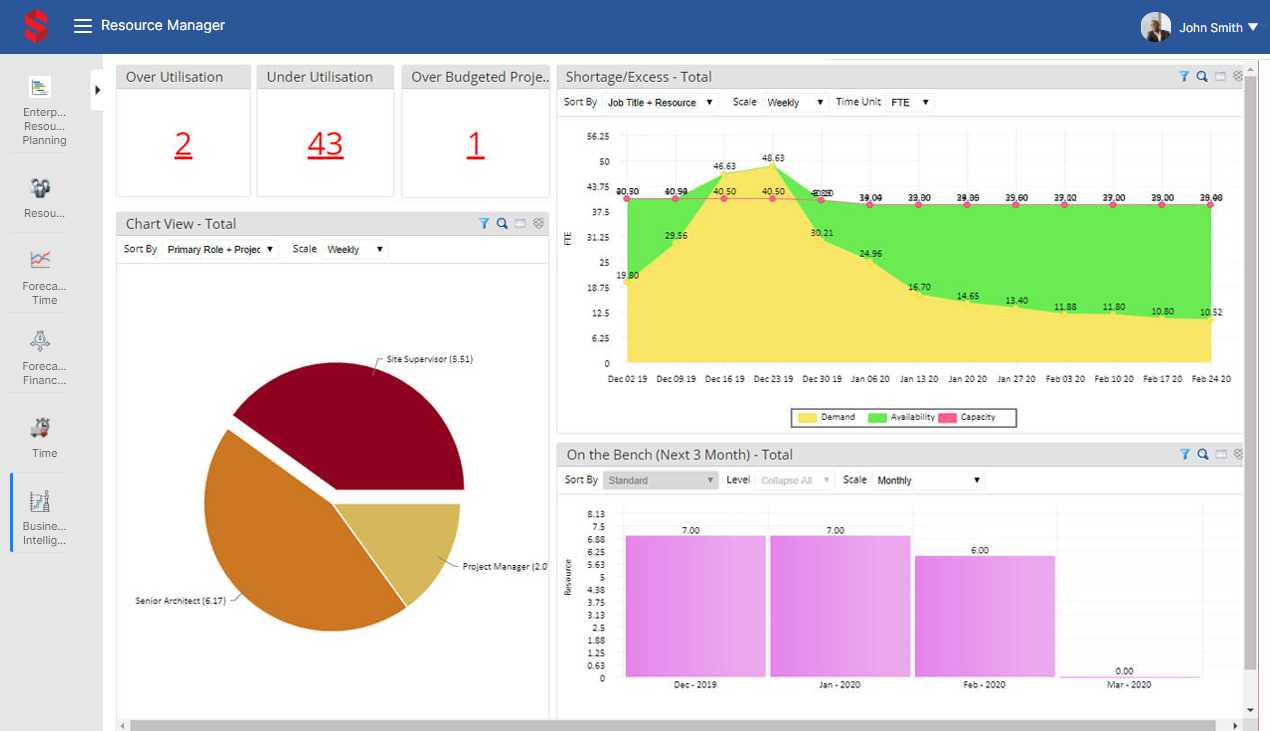The image size is (1270, 731).
Task: Open the hamburger menu beside Resource Manager
Action: [x=83, y=26]
